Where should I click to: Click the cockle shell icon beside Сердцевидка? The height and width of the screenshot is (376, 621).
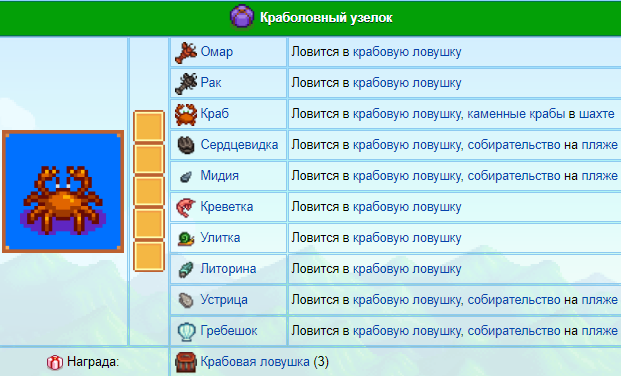[x=186, y=145]
